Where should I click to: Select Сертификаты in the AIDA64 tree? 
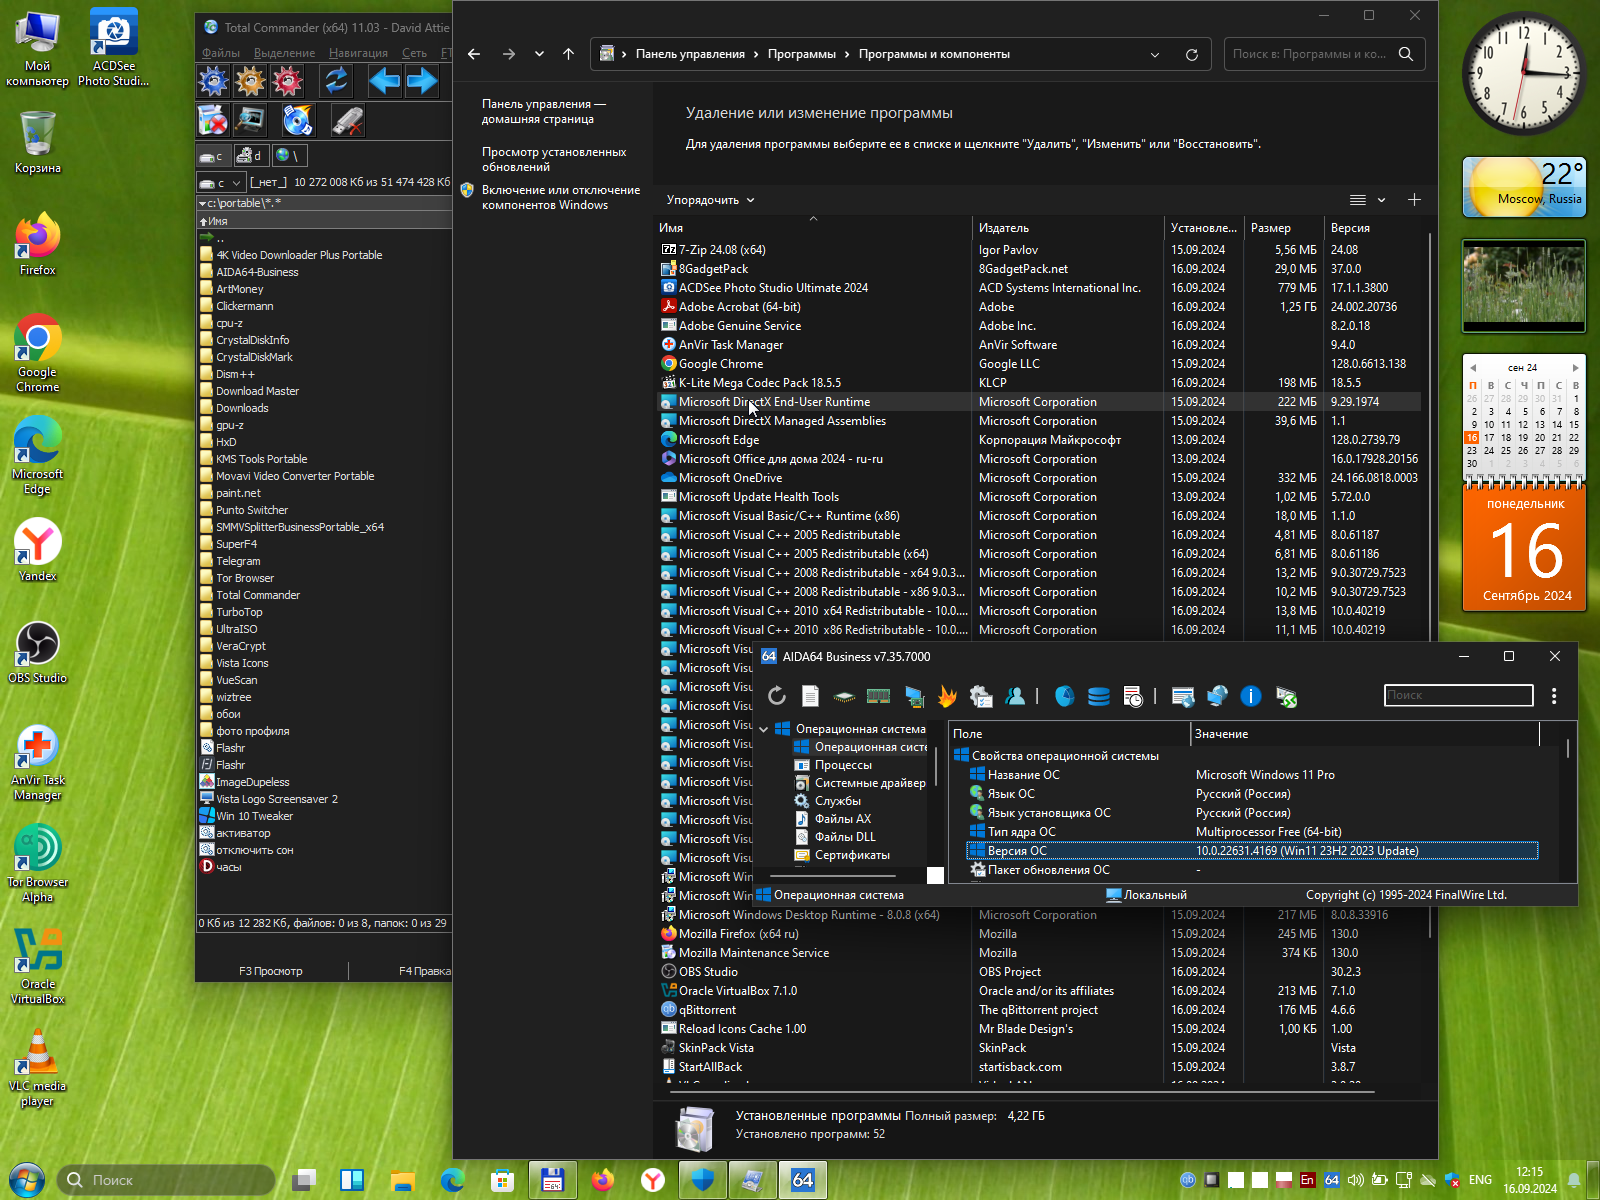click(x=852, y=855)
